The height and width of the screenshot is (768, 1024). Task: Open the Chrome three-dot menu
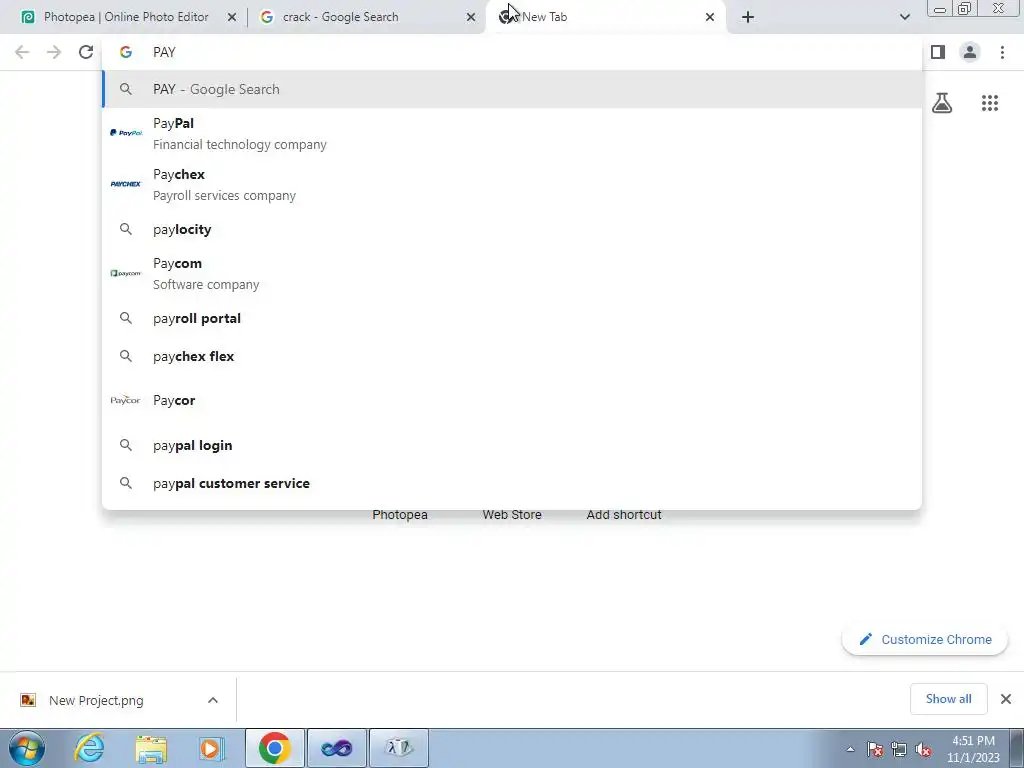pos(1002,52)
